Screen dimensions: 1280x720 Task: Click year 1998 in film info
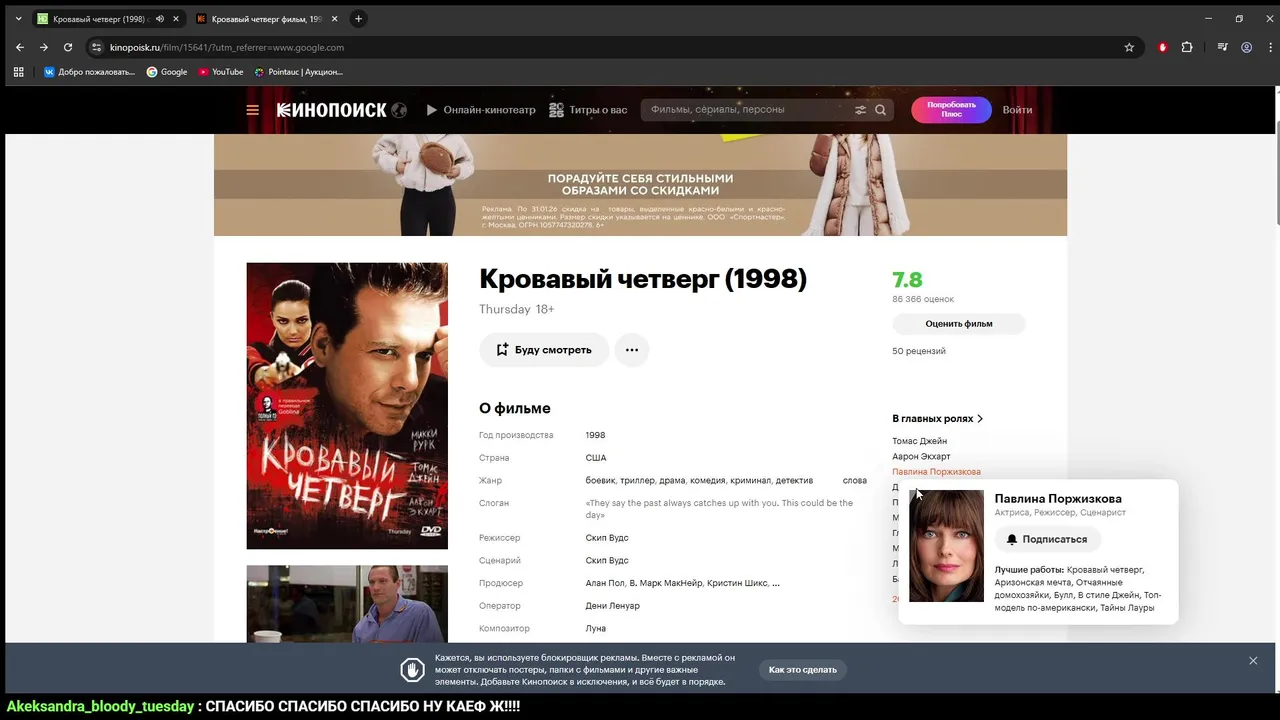(x=595, y=435)
